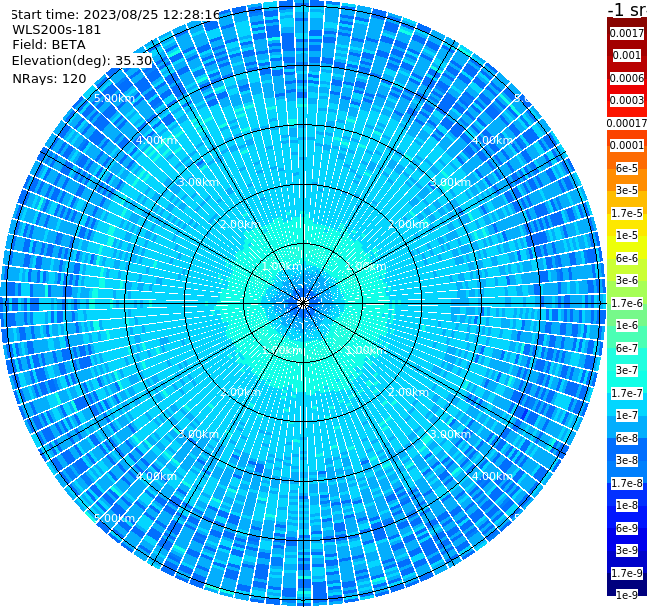This screenshot has width=647, height=607.
Task: Click the 6e-6 colorbar label
Action: click(627, 258)
